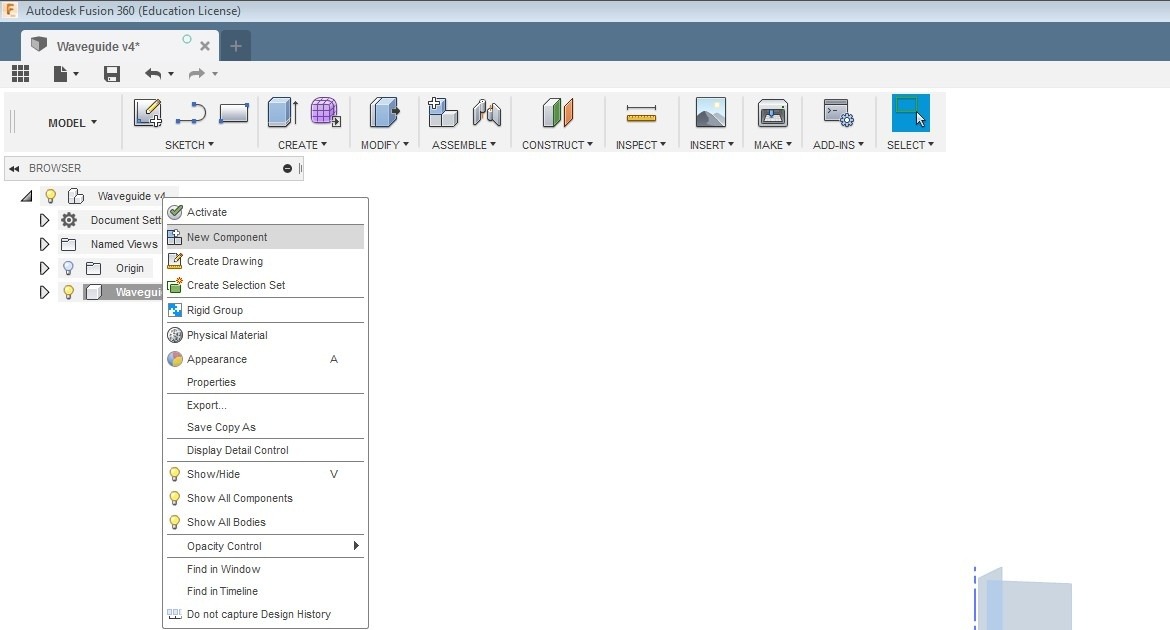Screen dimensions: 1170x630
Task: Start the Create Sketch tool
Action: pos(148,113)
